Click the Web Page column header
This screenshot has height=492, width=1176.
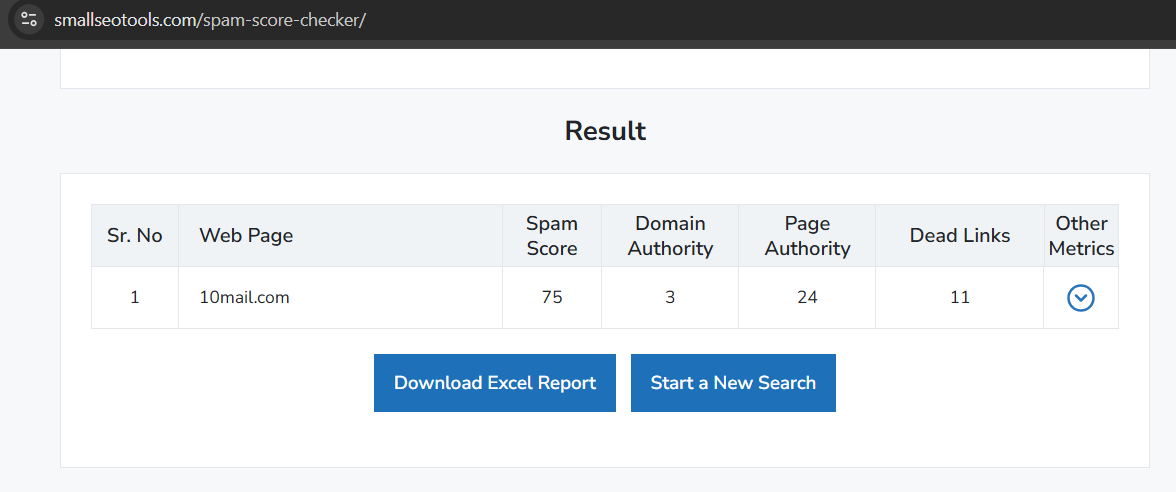coord(340,236)
